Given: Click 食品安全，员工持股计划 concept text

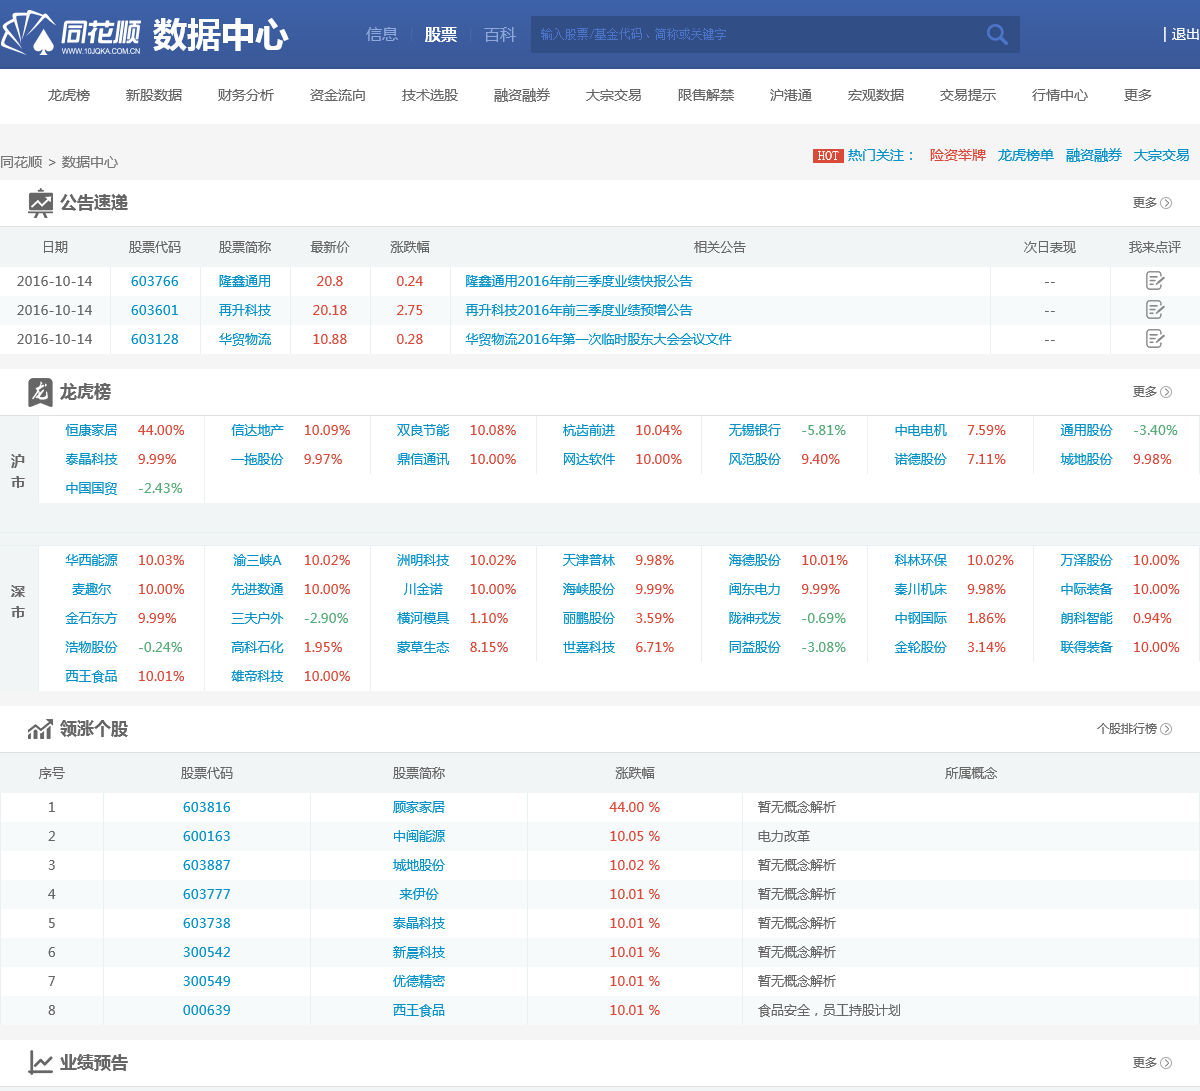Looking at the screenshot, I should coord(829,1010).
